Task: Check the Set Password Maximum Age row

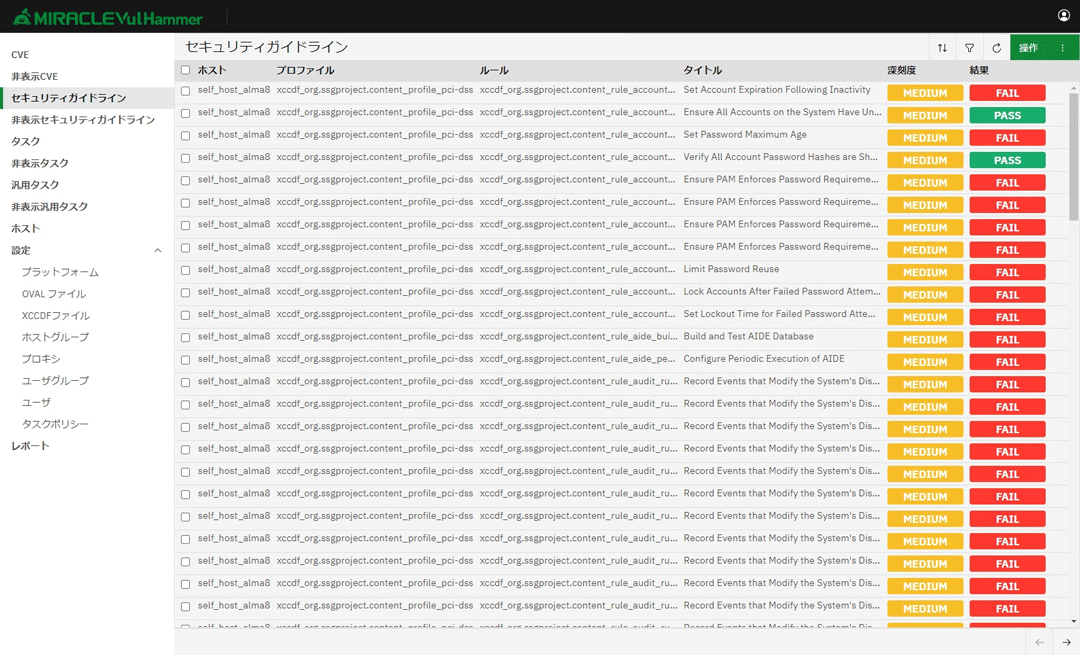Action: tap(185, 135)
